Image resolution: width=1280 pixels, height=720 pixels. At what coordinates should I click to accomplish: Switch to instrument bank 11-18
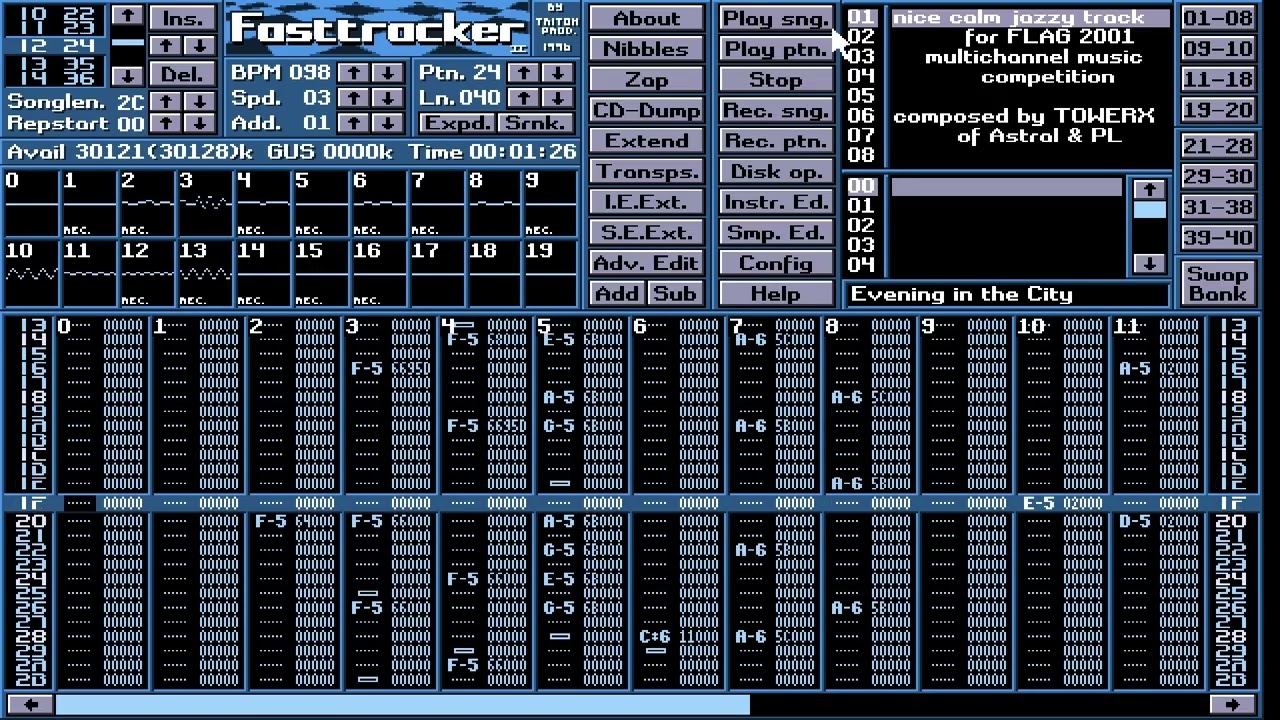(x=1217, y=79)
